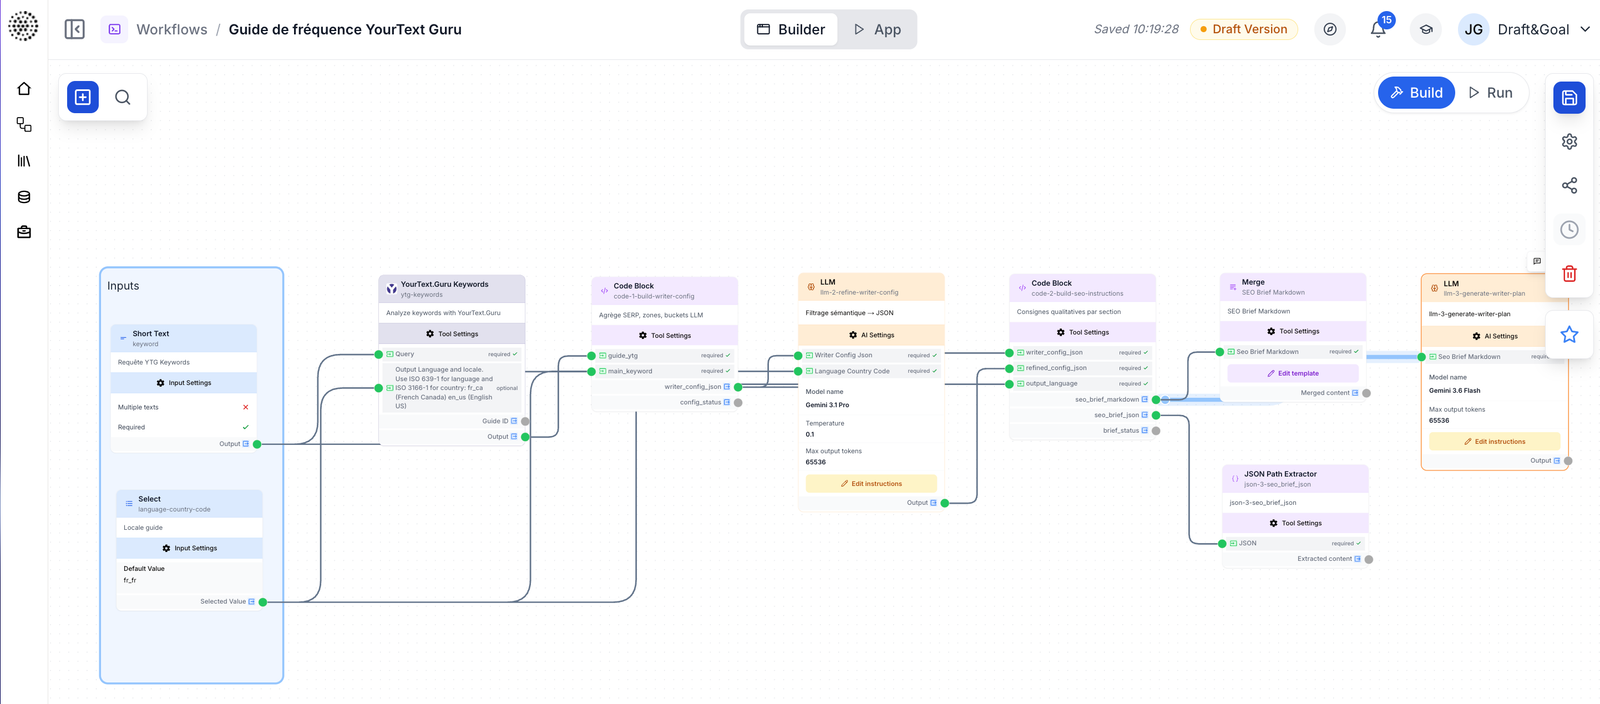1600x704 pixels.
Task: Click the Select node Selected Value connector
Action: (263, 602)
